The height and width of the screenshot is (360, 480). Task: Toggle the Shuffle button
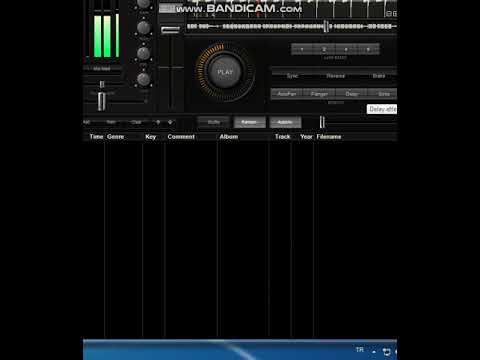(x=214, y=122)
